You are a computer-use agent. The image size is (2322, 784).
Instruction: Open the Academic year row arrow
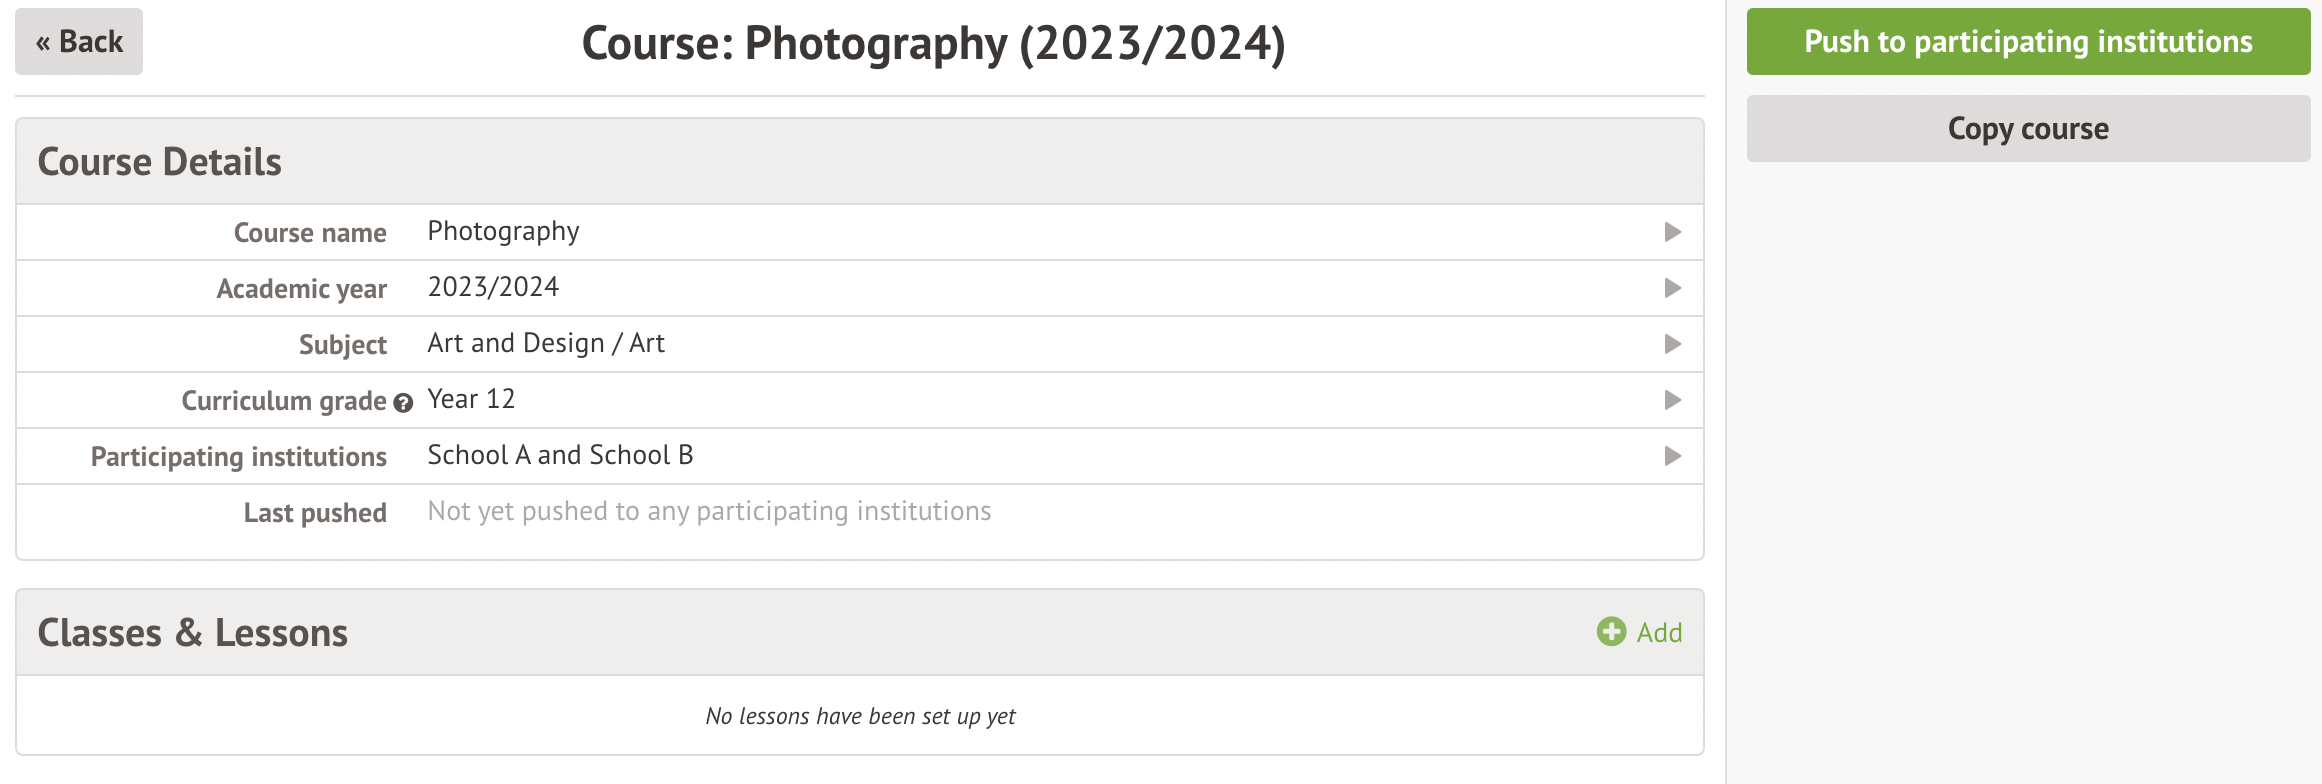1672,288
